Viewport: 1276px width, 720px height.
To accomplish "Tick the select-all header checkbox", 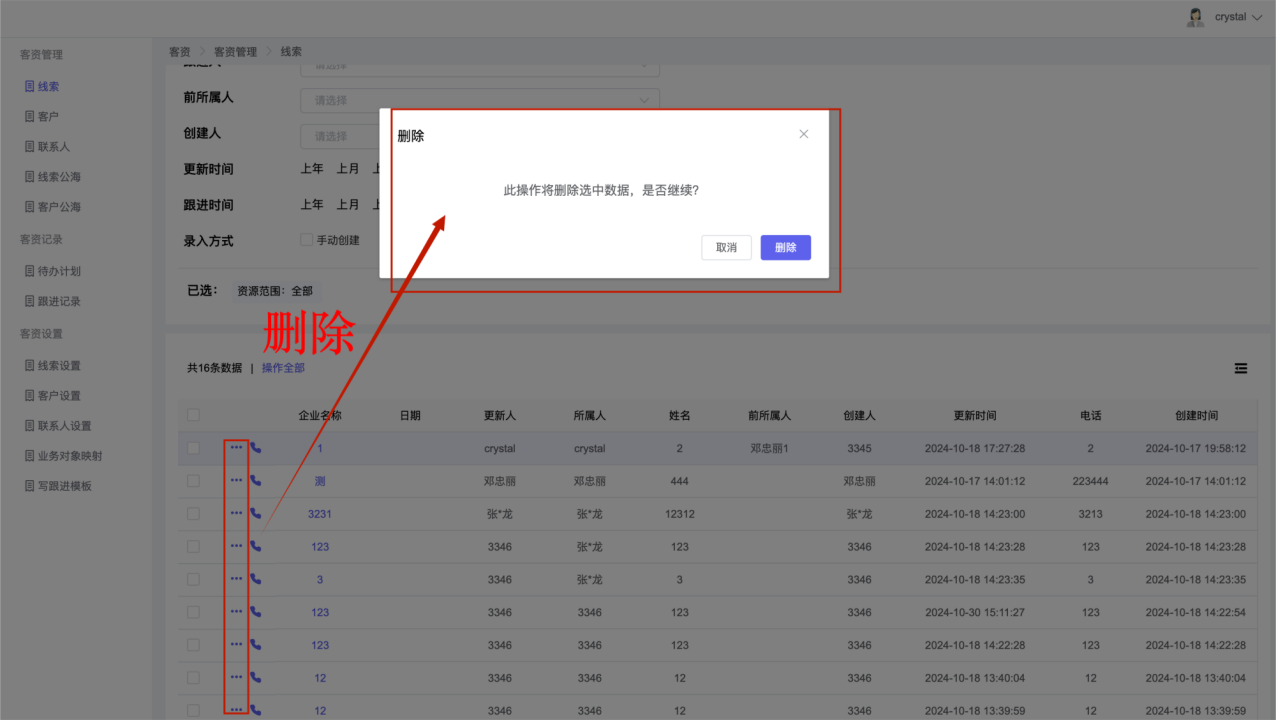I will coord(193,415).
